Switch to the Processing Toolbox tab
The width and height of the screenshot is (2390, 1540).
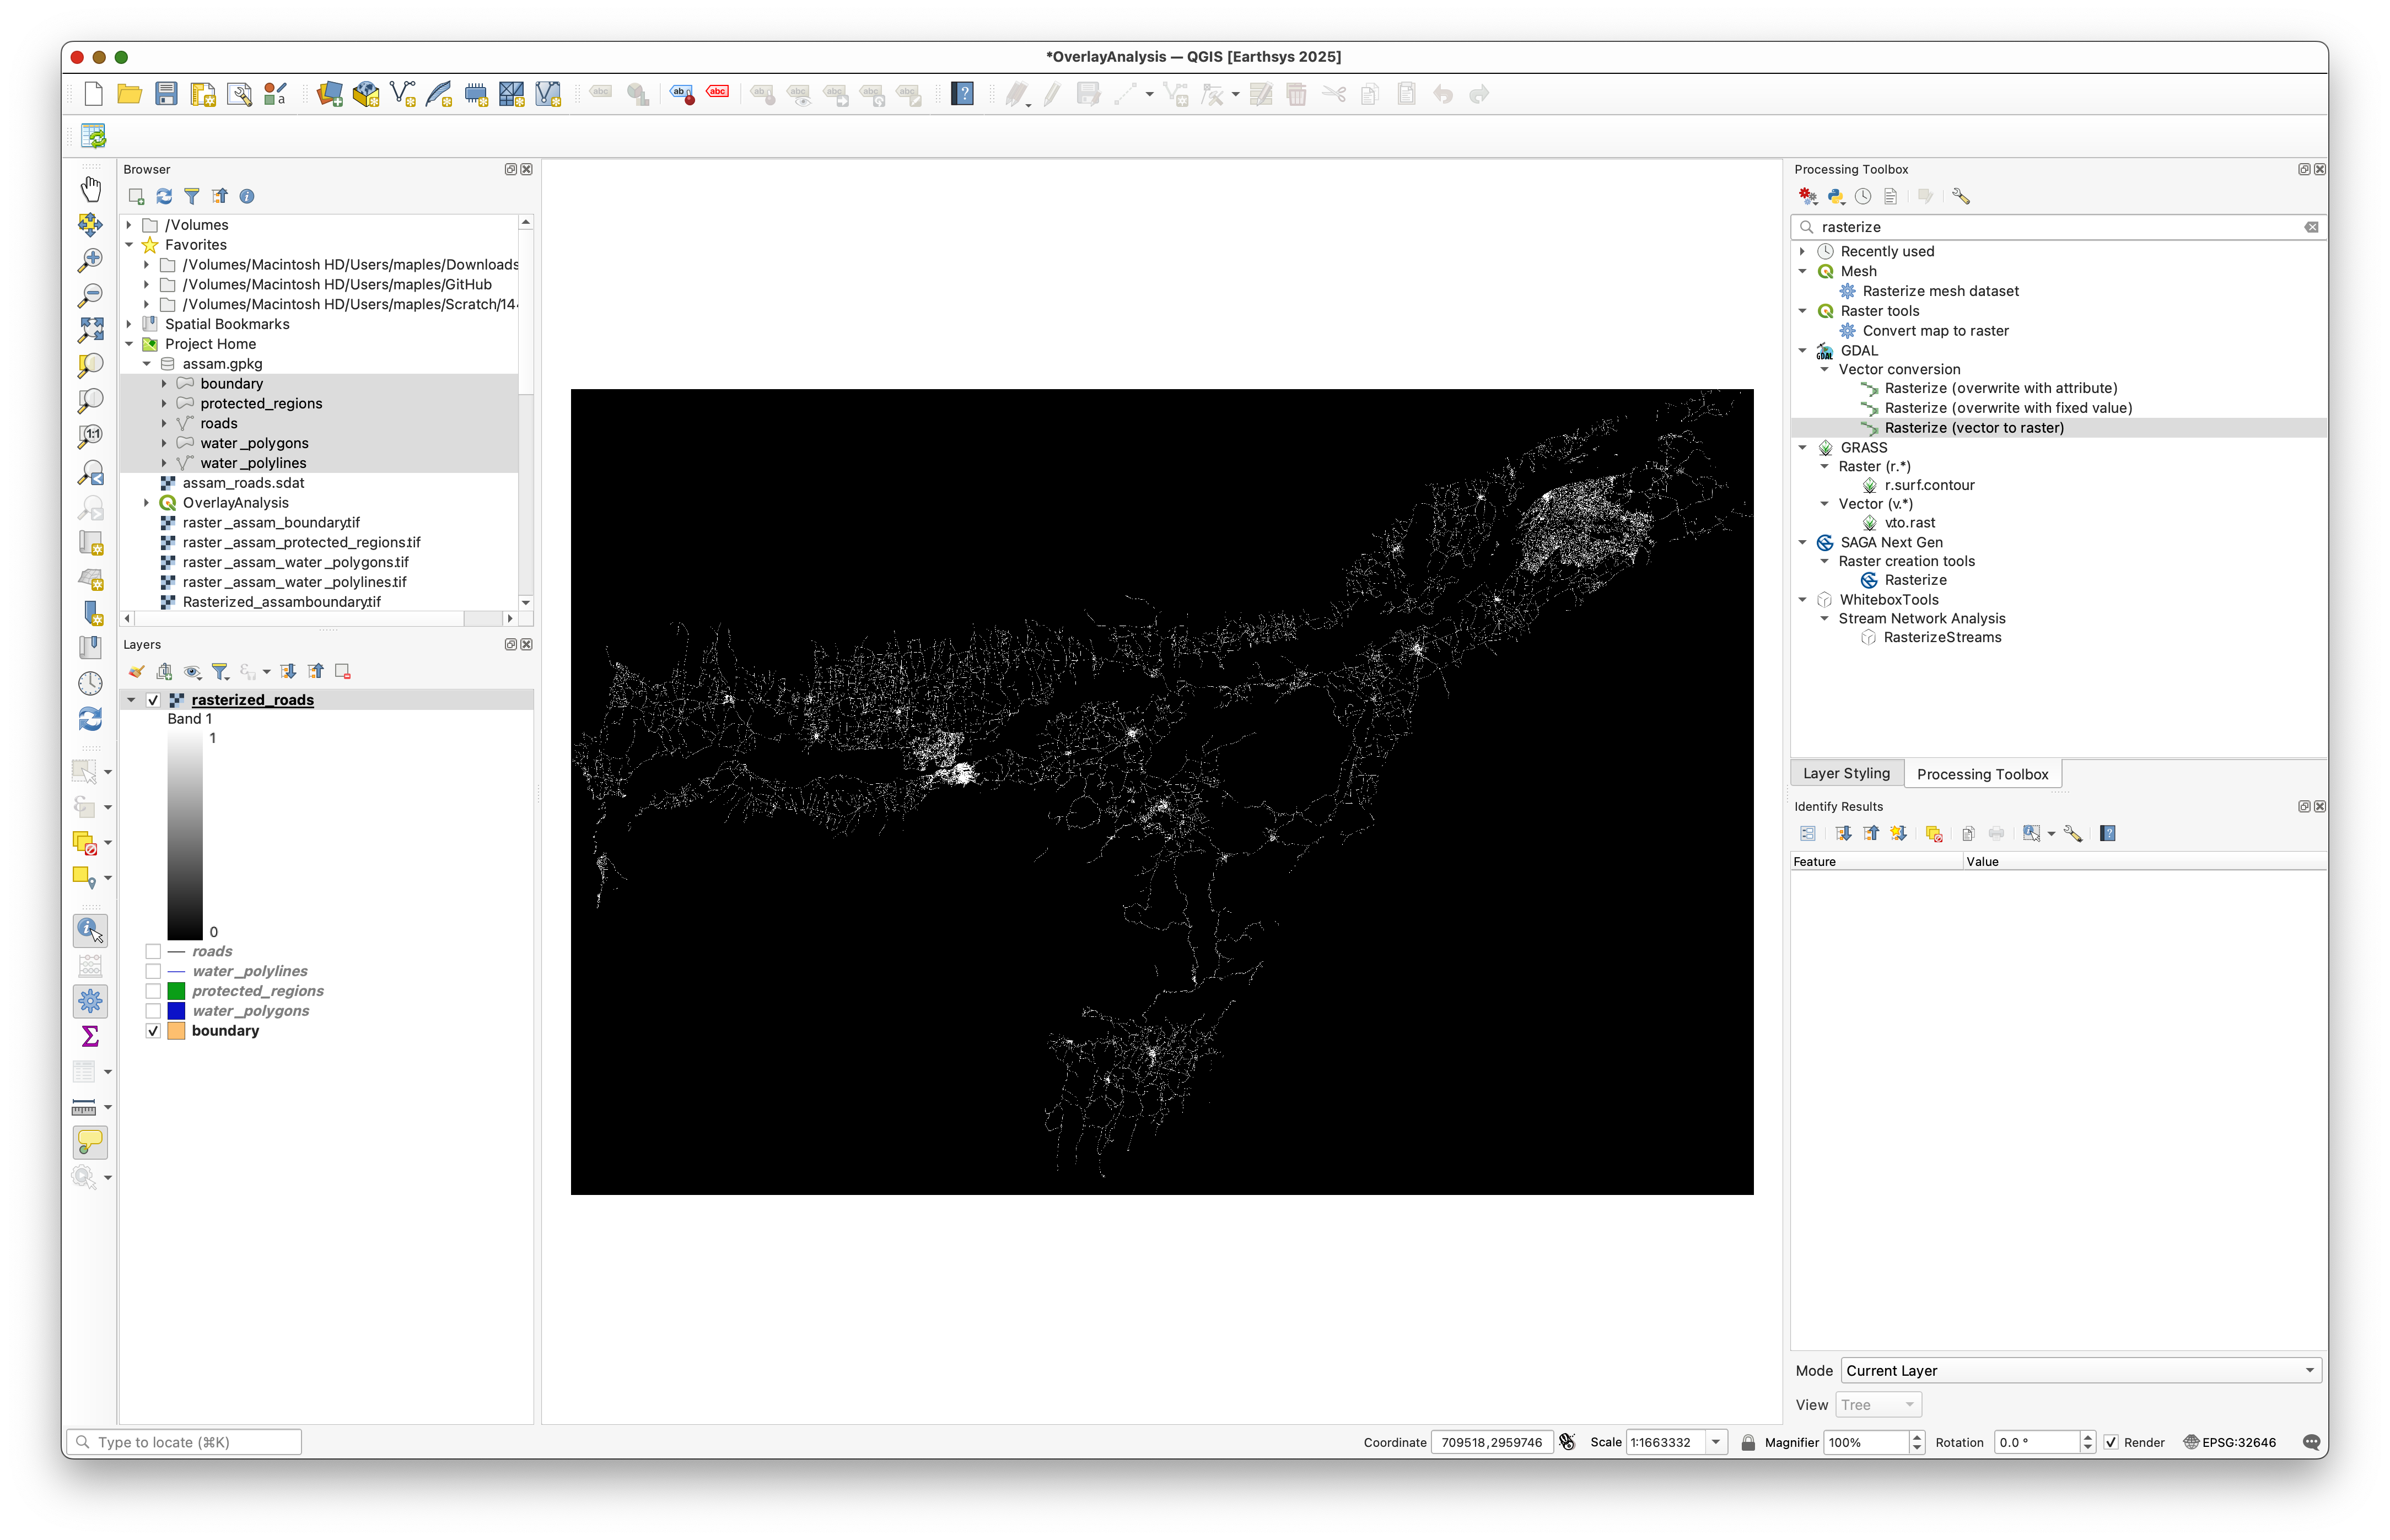(1982, 773)
